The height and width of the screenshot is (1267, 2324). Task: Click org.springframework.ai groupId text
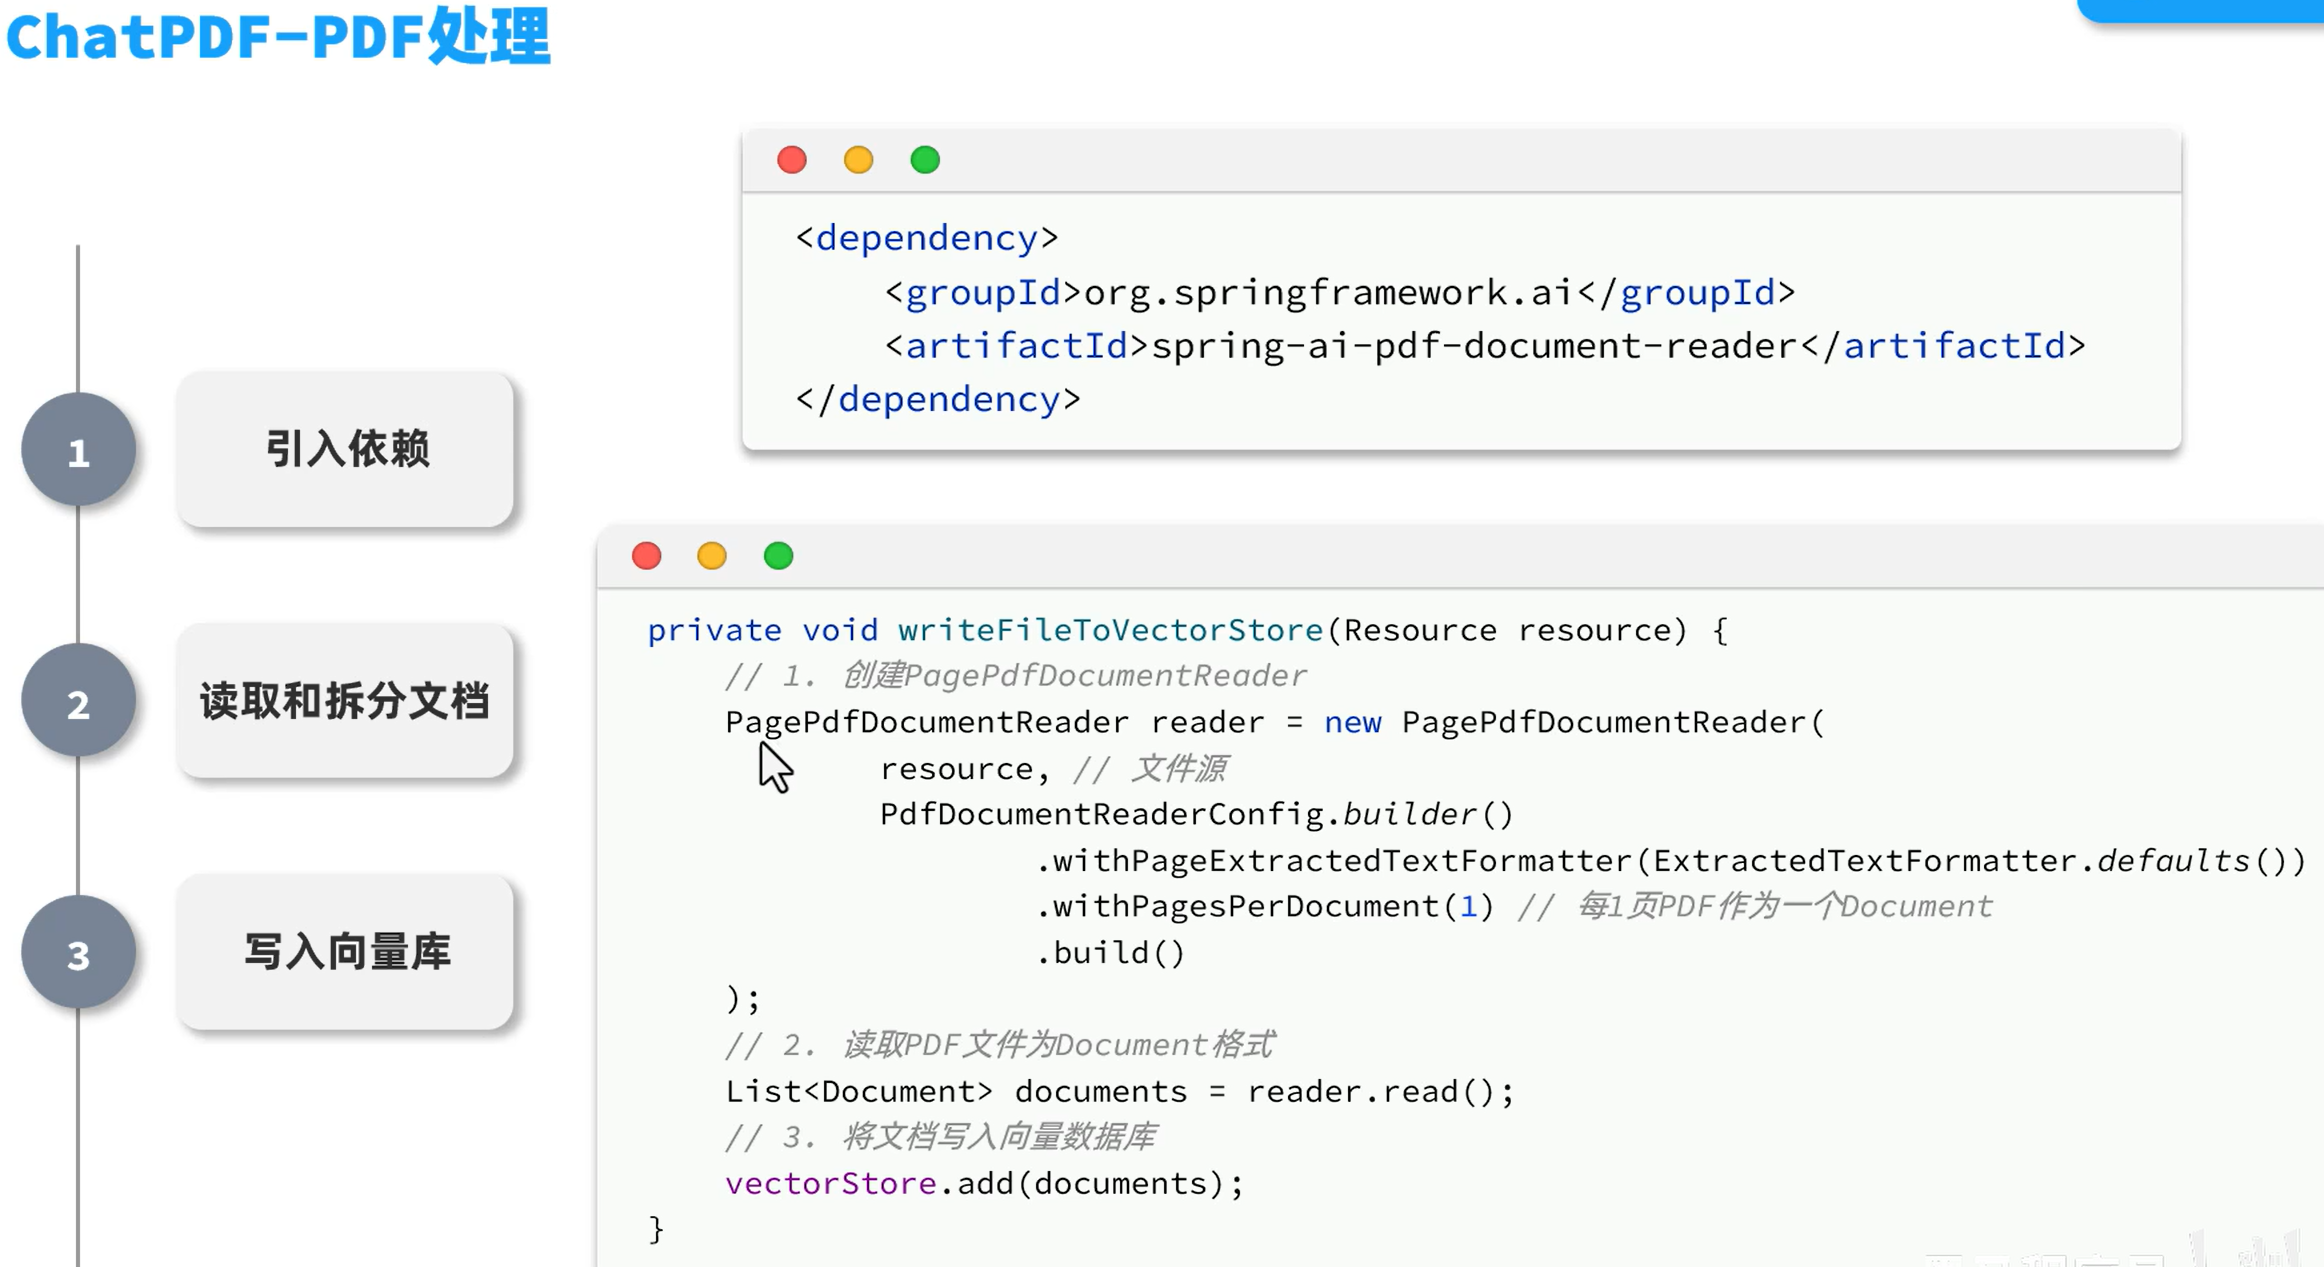tap(1330, 293)
